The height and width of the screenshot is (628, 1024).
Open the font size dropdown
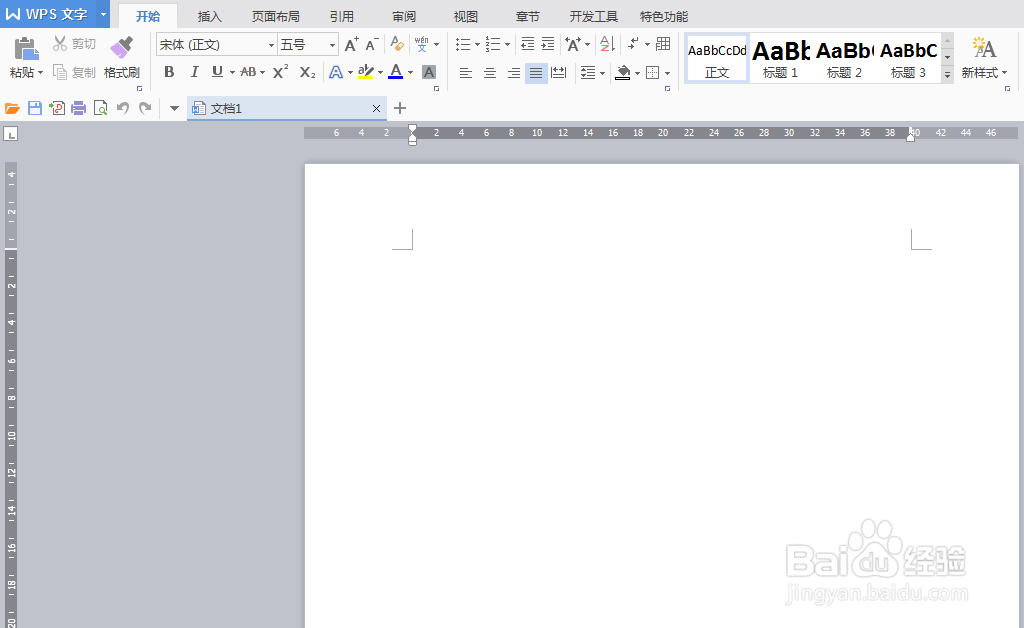(x=332, y=45)
